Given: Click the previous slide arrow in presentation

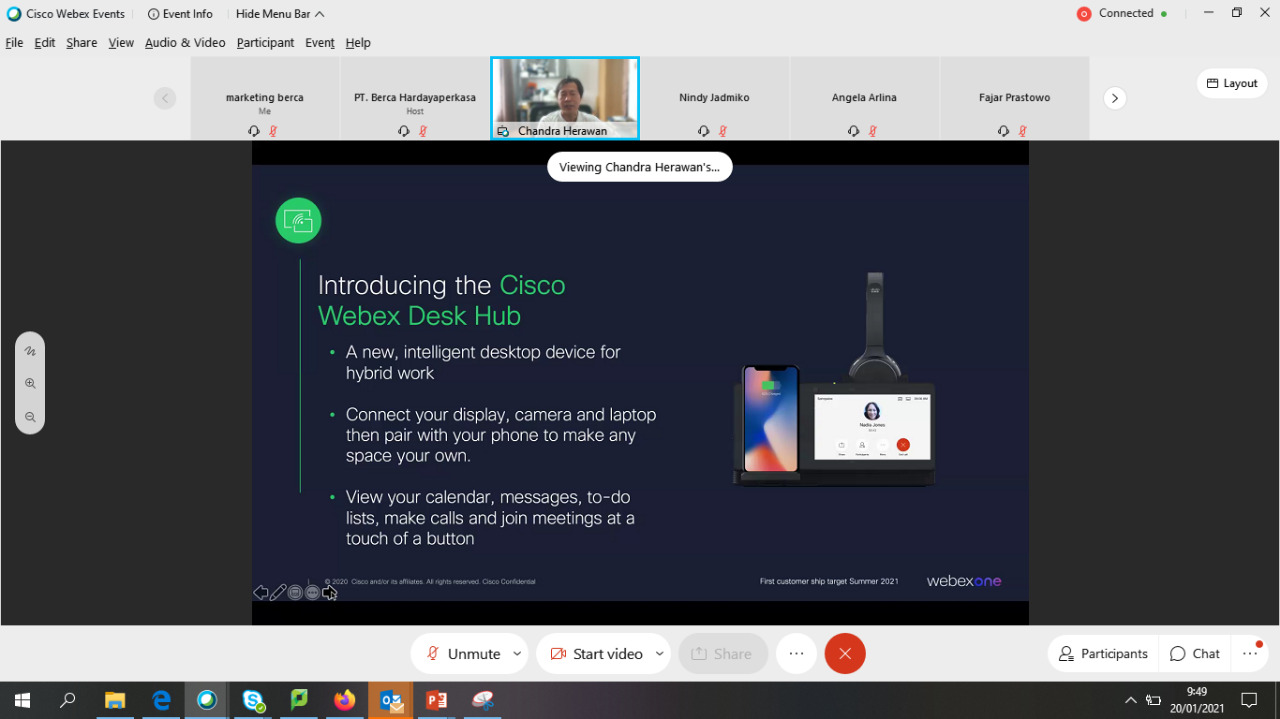Looking at the screenshot, I should click(261, 593).
